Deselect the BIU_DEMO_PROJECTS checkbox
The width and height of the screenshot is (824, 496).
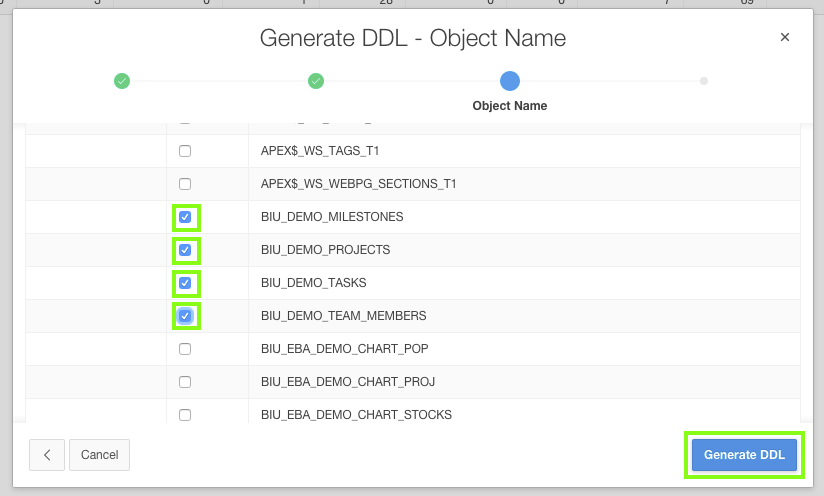185,250
